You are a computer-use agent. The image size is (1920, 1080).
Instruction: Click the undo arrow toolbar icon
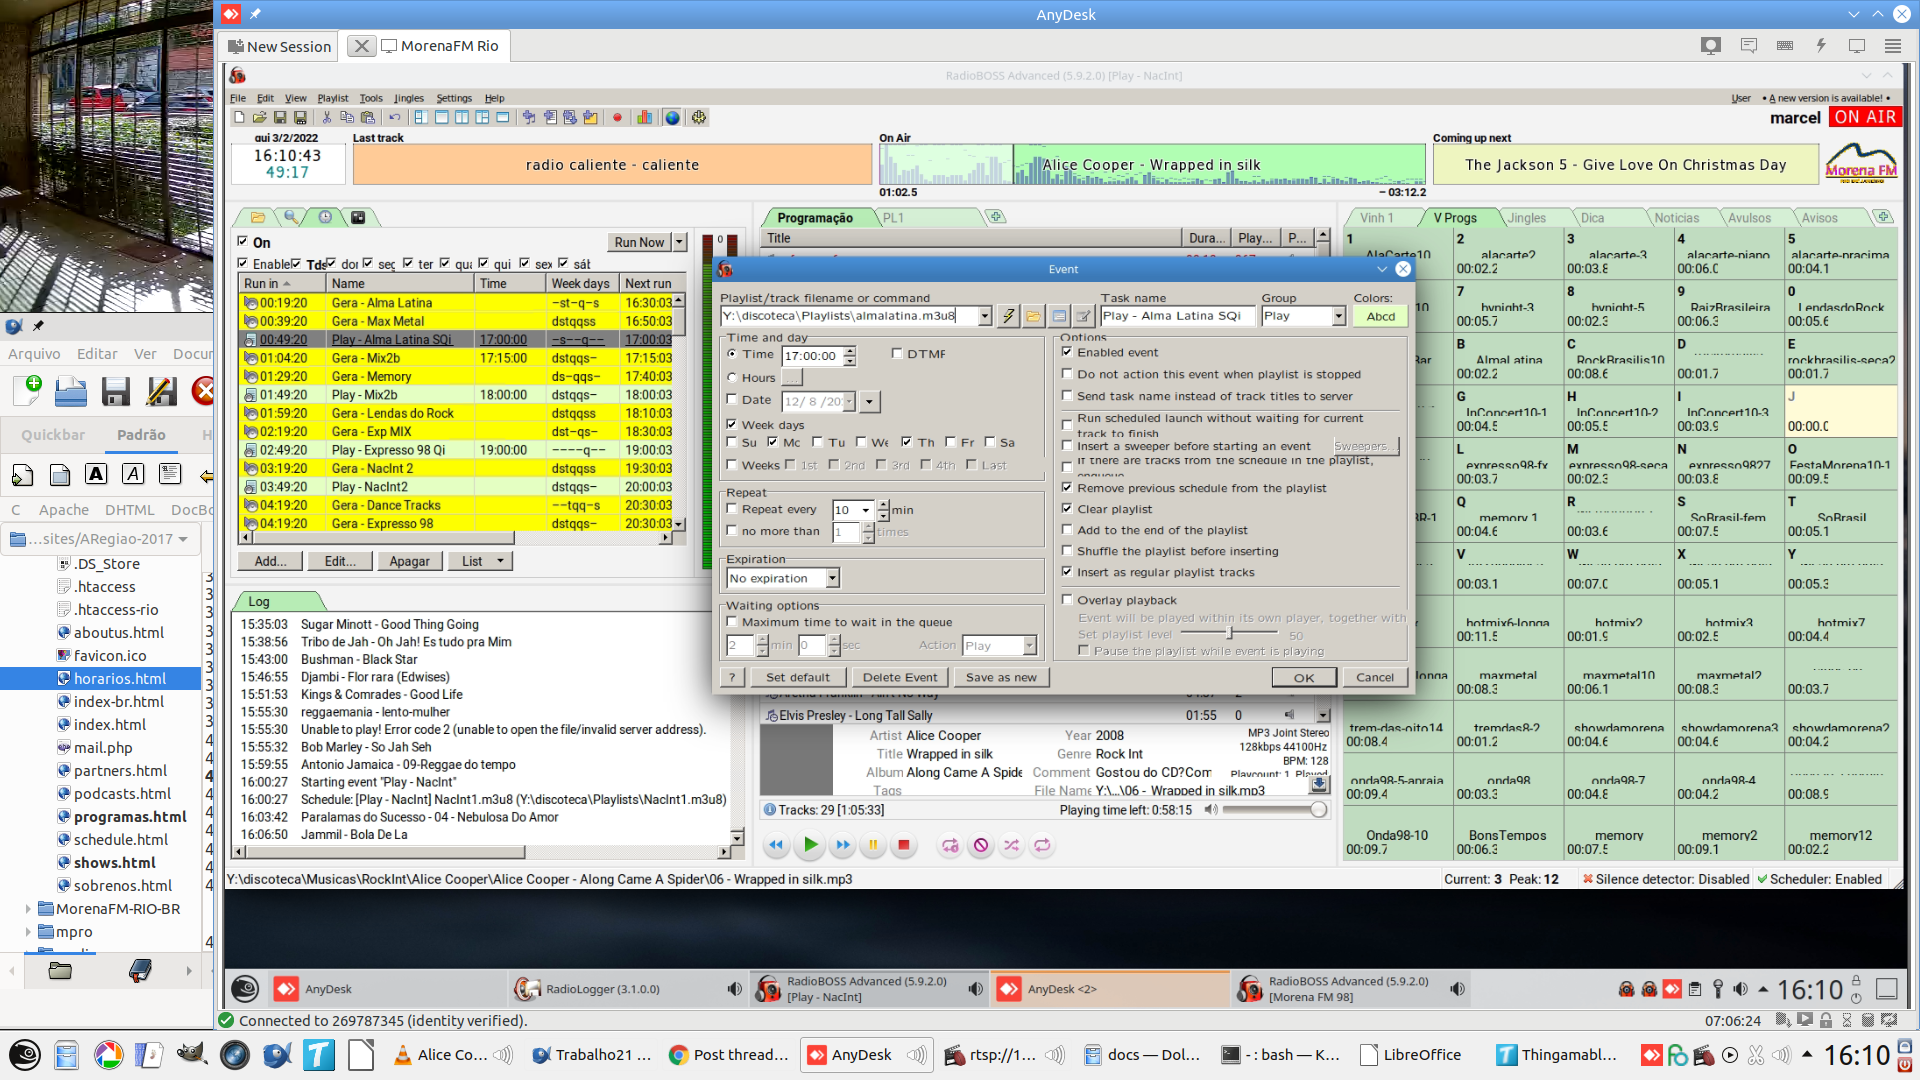pos(395,118)
